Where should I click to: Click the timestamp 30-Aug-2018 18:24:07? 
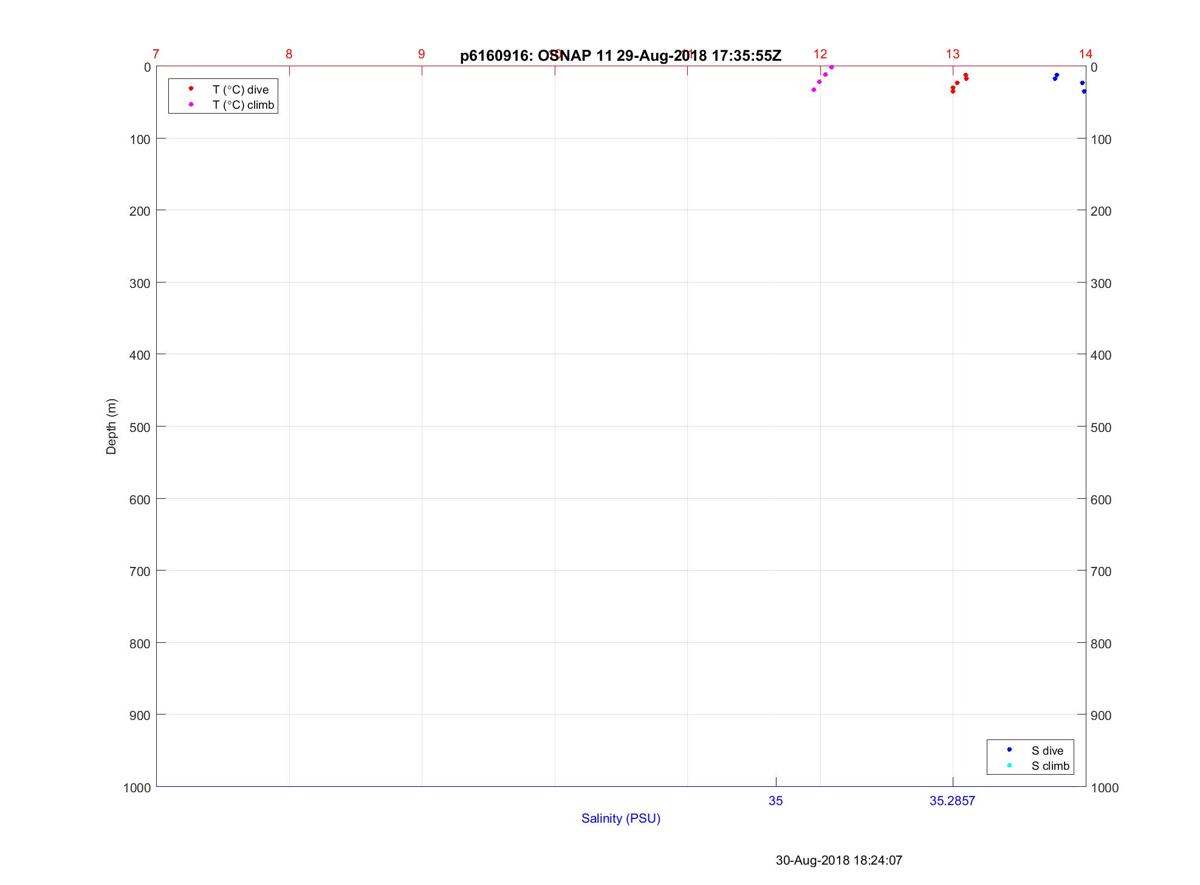click(839, 860)
